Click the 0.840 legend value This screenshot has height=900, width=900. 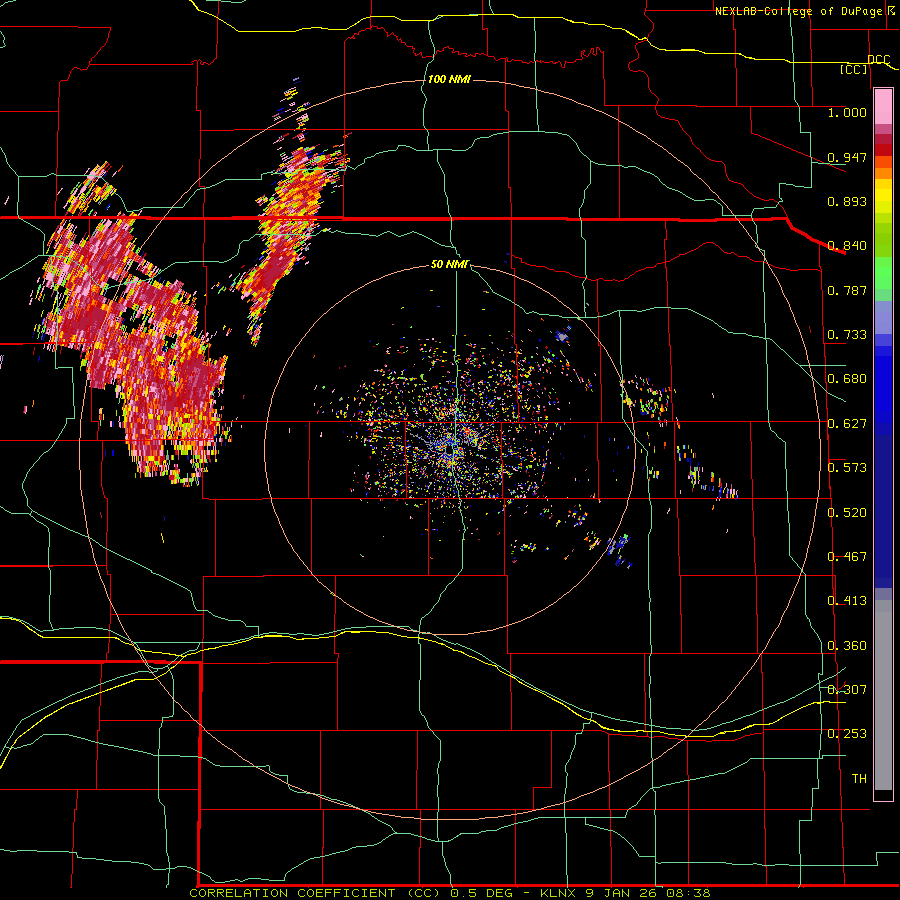tap(847, 246)
